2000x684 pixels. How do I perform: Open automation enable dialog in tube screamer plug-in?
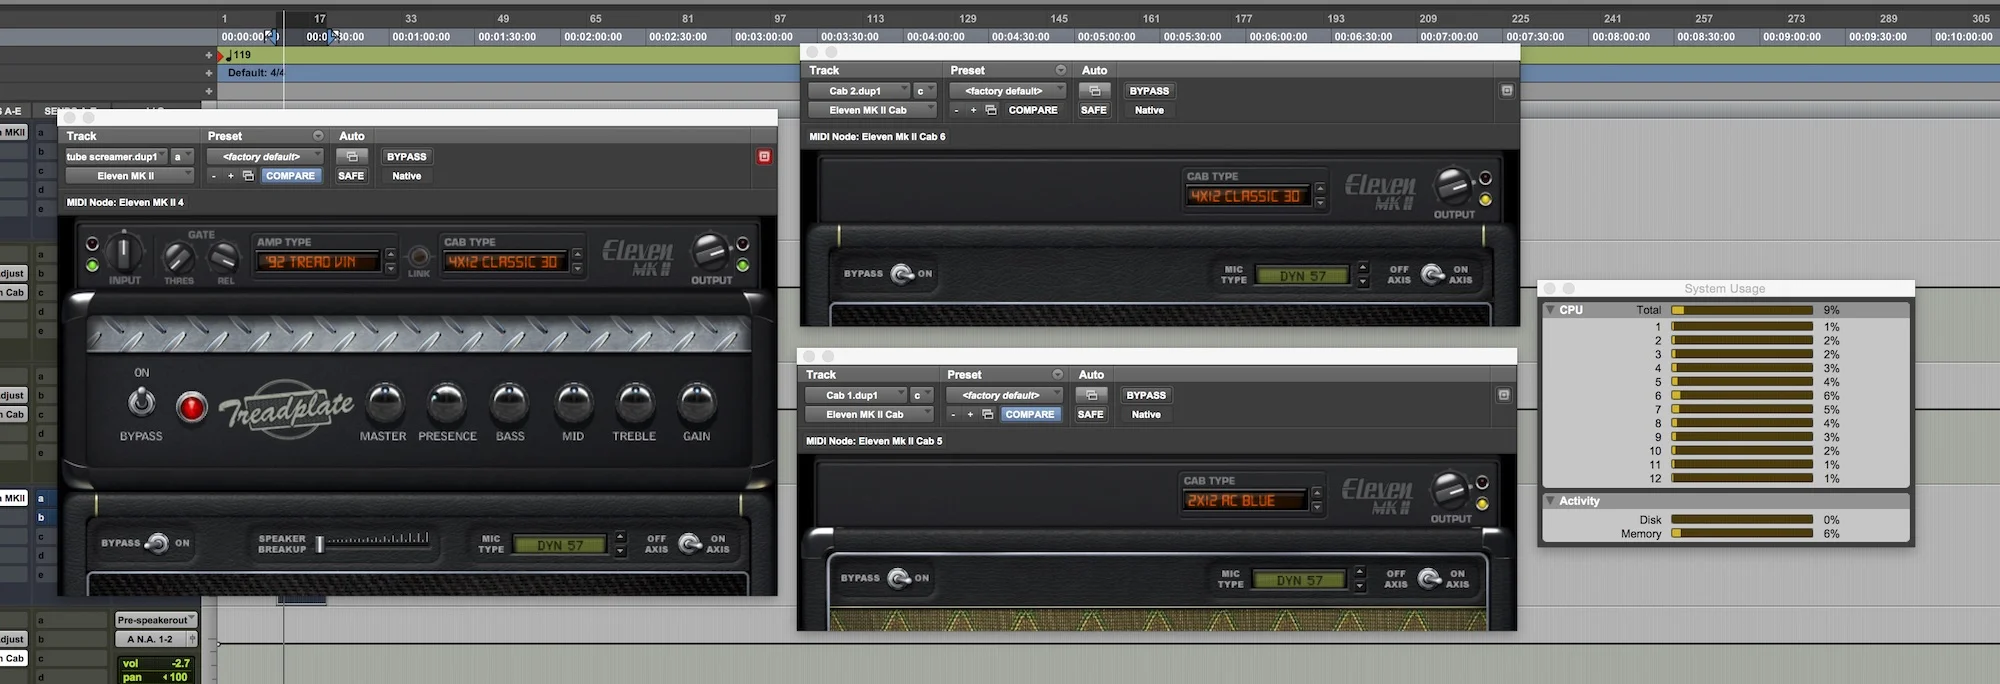(352, 156)
